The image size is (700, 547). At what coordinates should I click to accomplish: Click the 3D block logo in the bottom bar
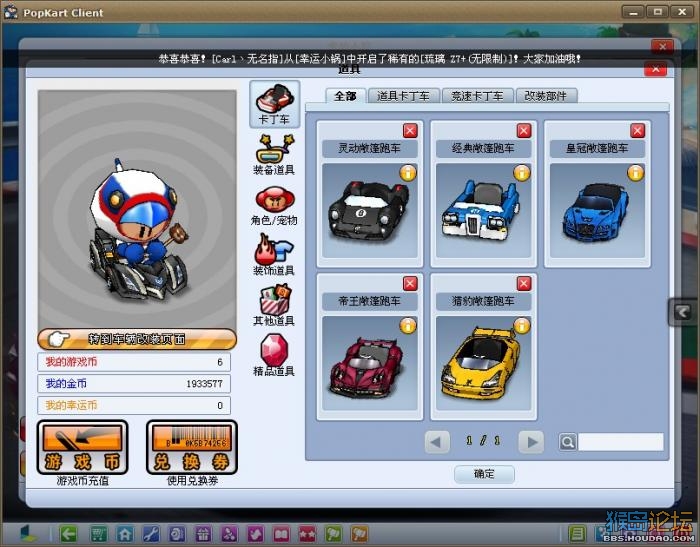point(28,534)
